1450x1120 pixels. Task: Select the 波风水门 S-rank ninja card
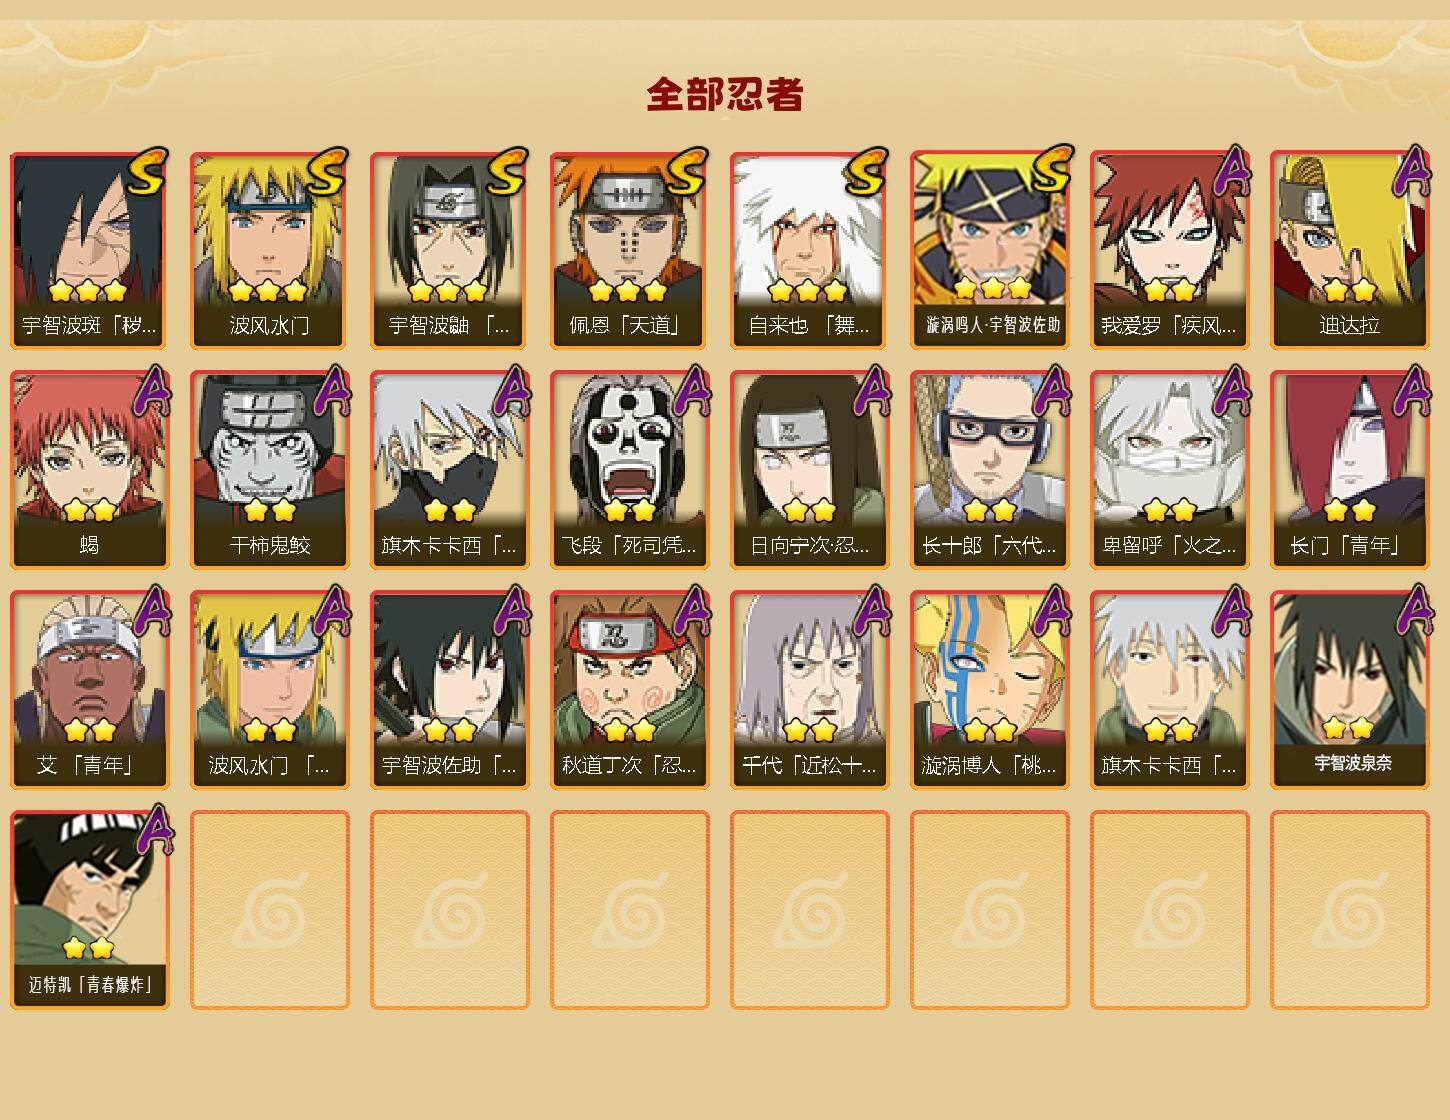[270, 250]
